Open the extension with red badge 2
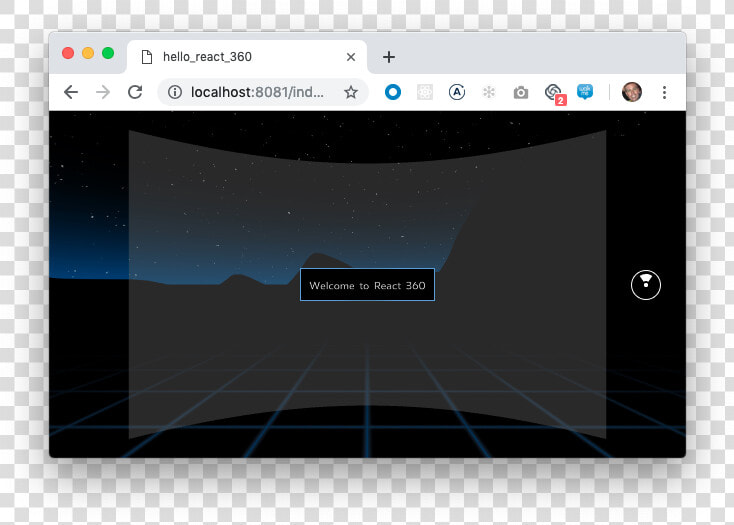The image size is (734, 525). click(x=555, y=94)
